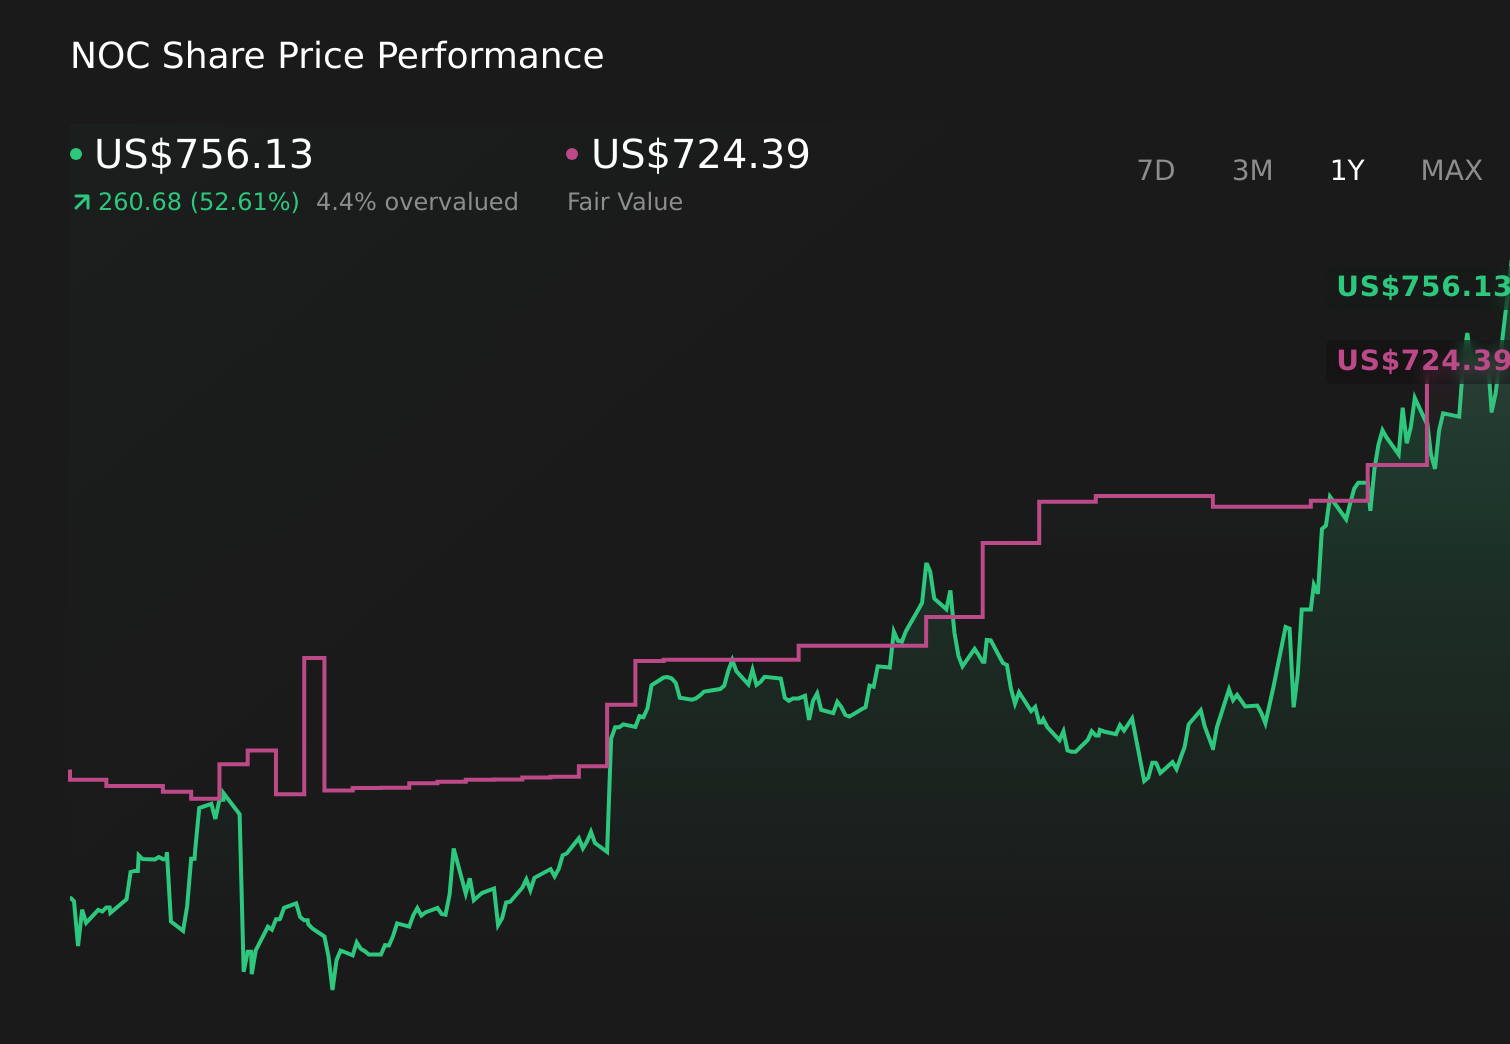
Task: Toggle the Fair Value series via its legend
Action: [698, 153]
